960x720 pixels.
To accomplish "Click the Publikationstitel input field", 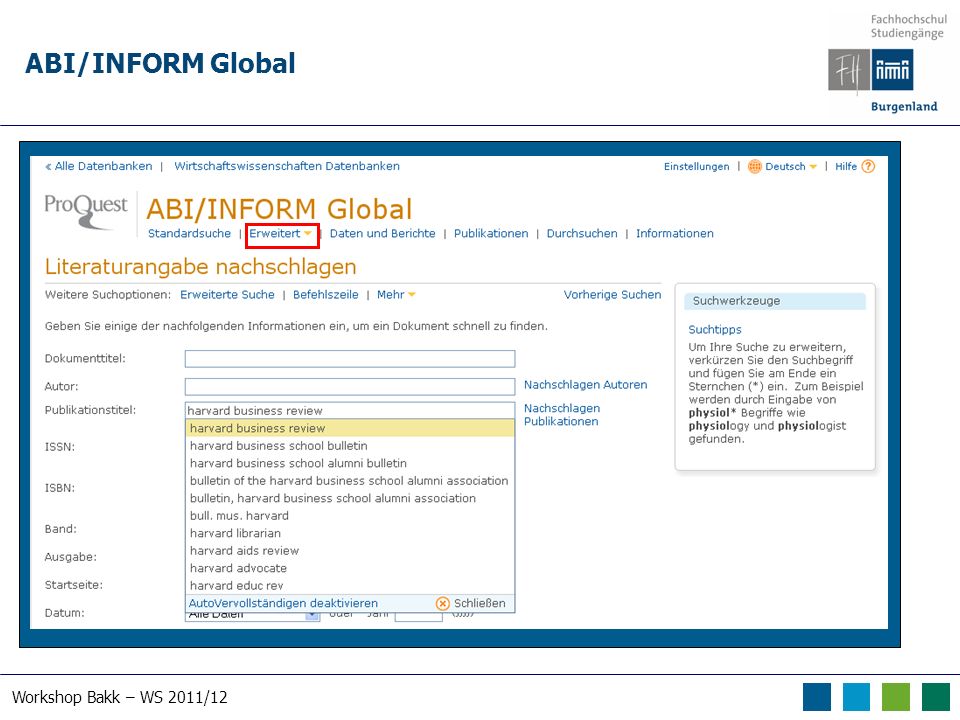I will [350, 410].
